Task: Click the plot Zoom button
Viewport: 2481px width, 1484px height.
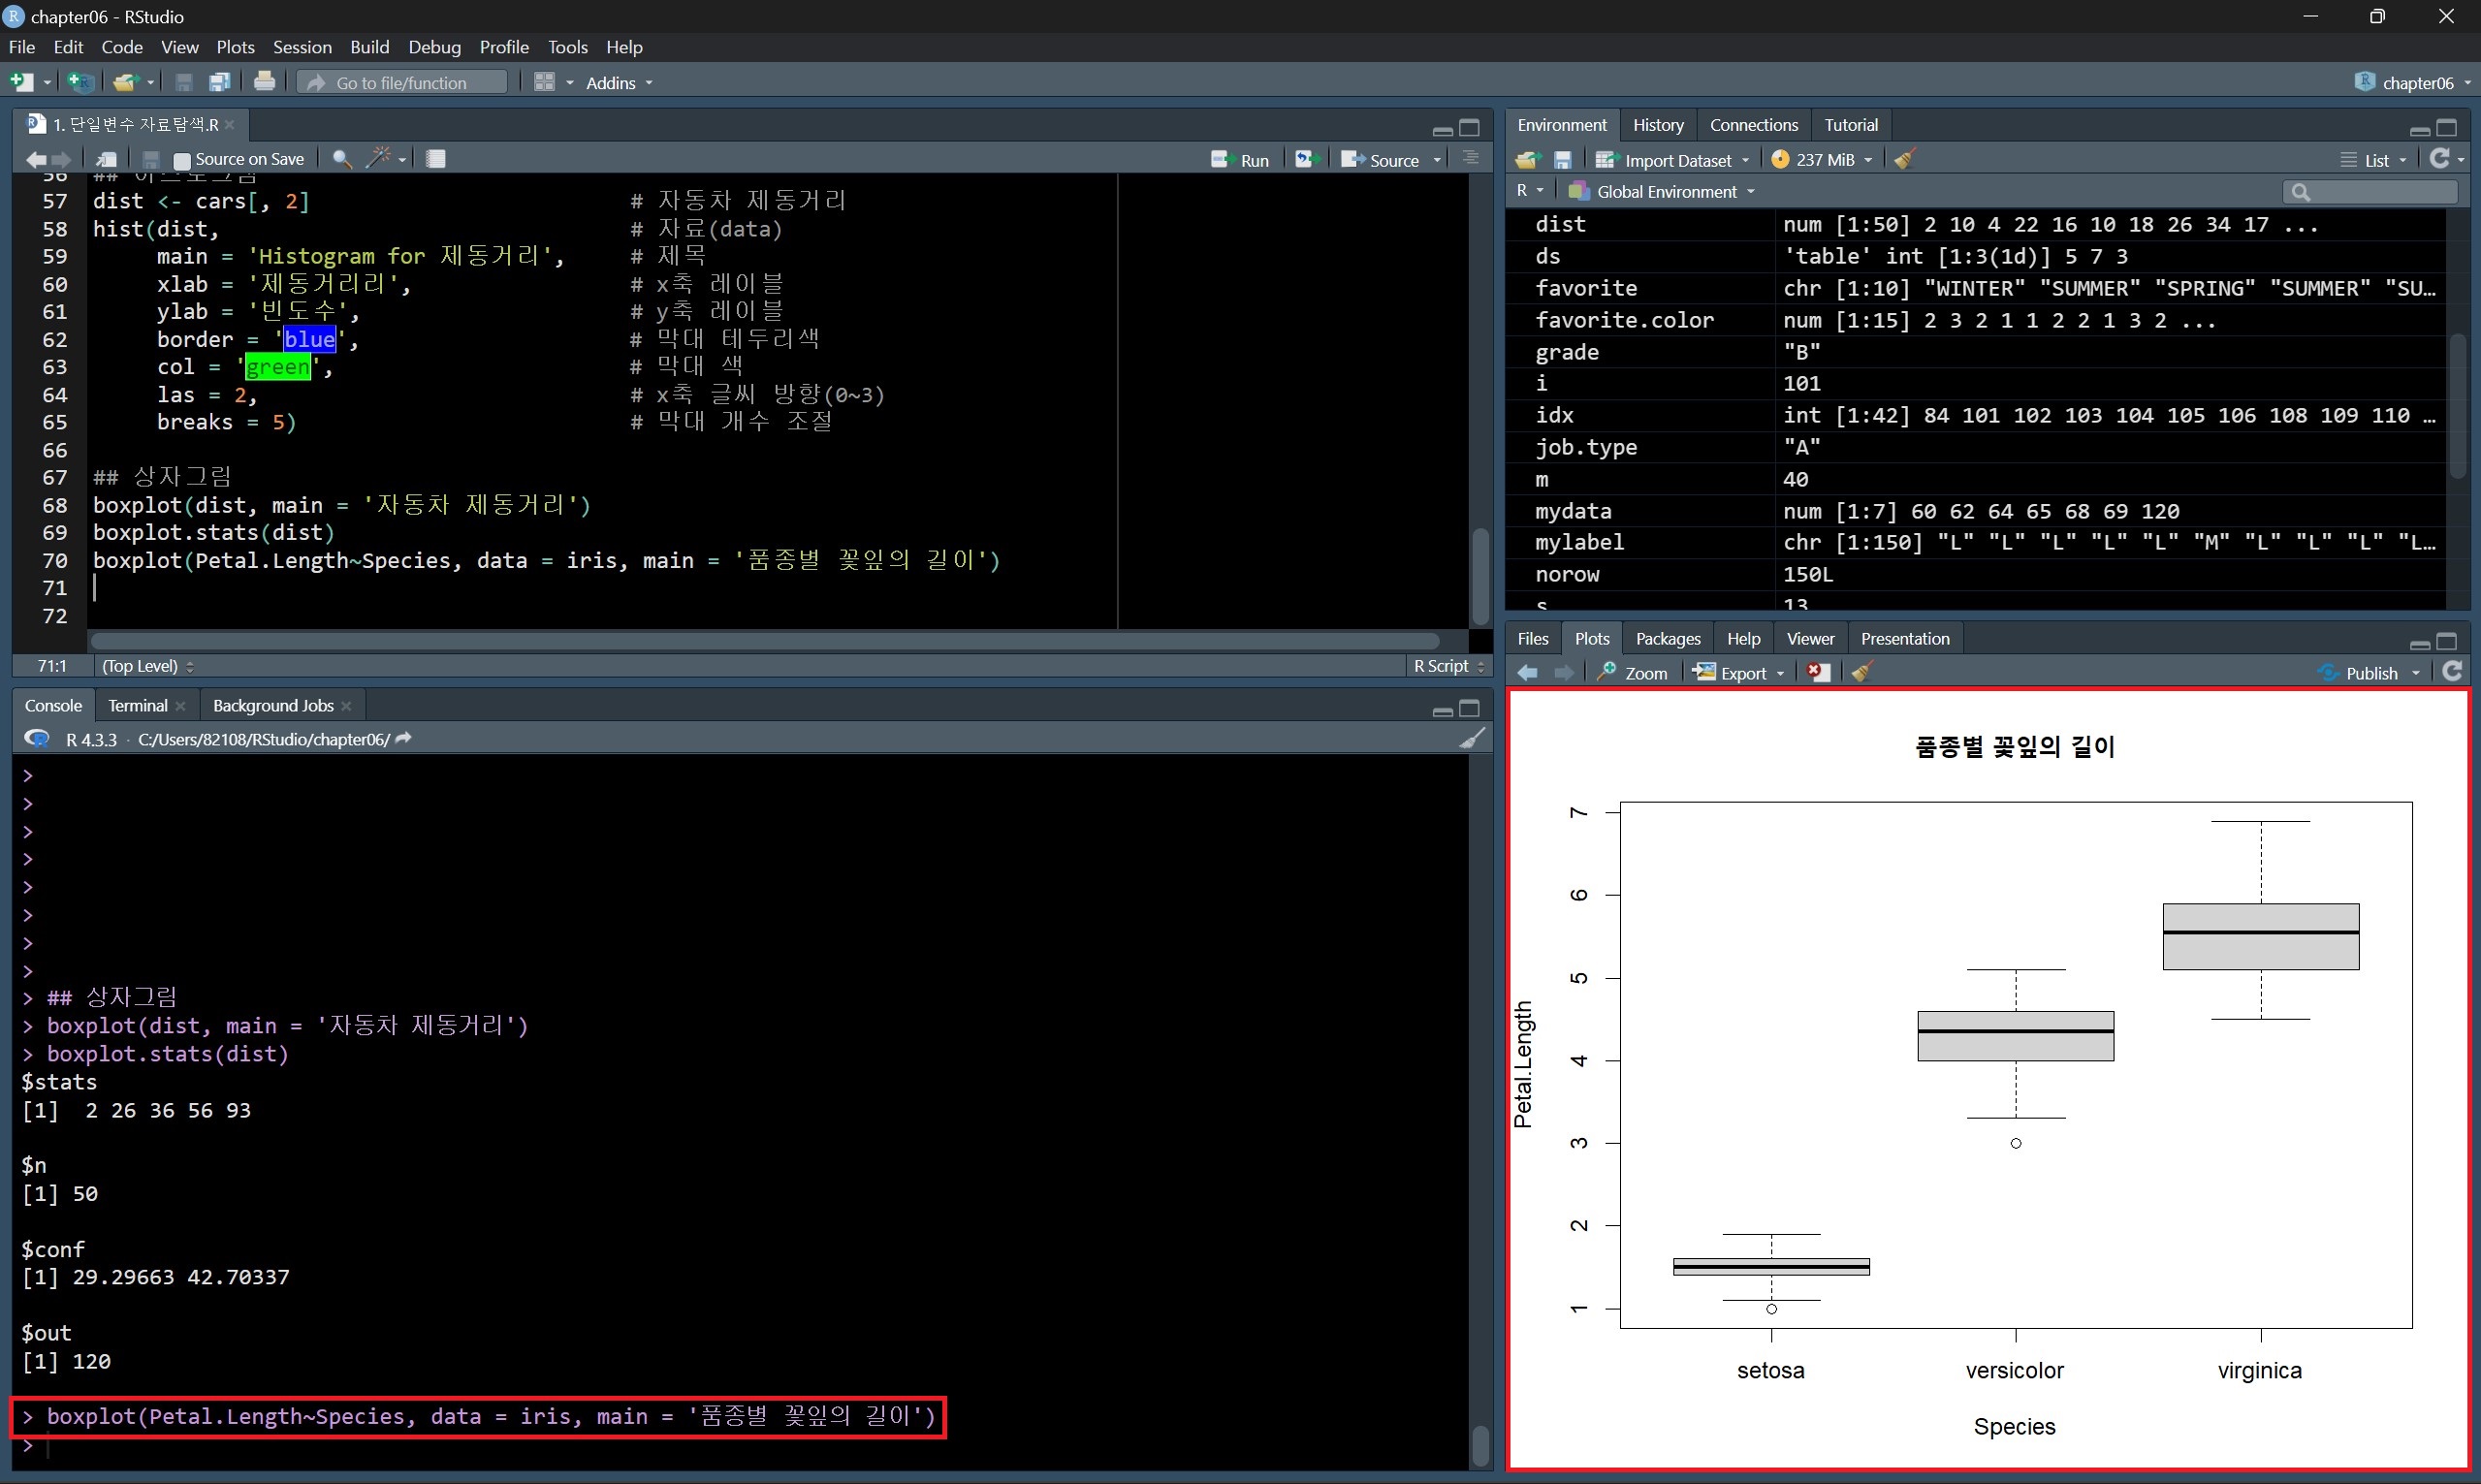Action: (x=1632, y=673)
